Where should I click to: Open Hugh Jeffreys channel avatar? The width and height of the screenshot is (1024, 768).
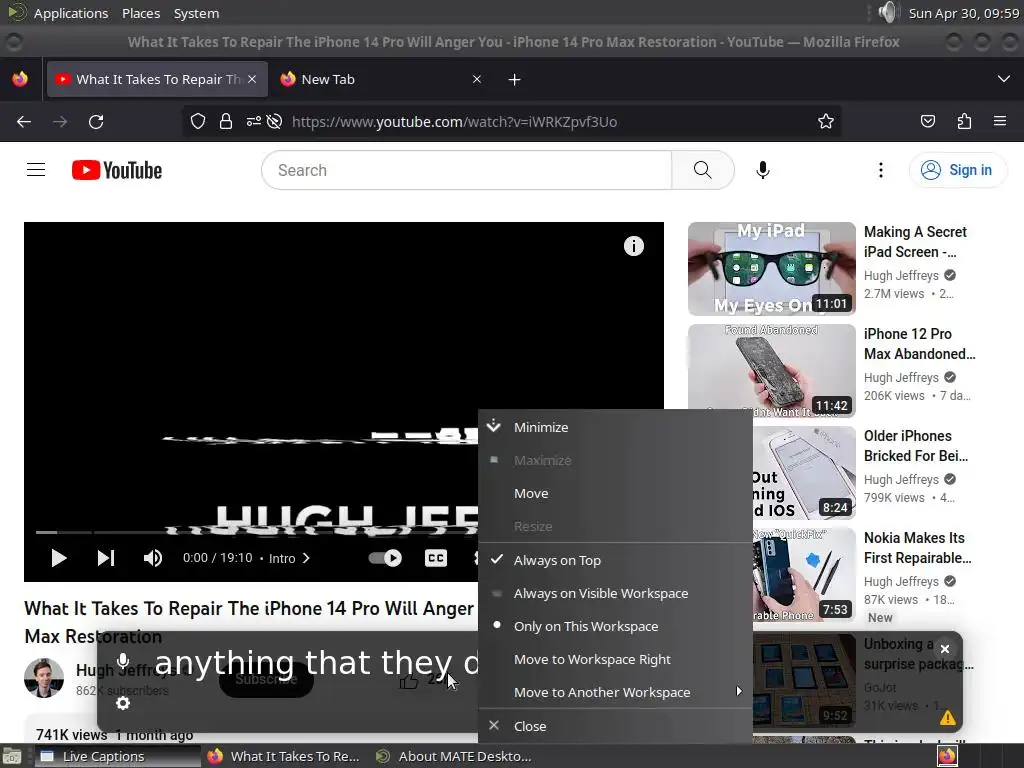tap(44, 678)
